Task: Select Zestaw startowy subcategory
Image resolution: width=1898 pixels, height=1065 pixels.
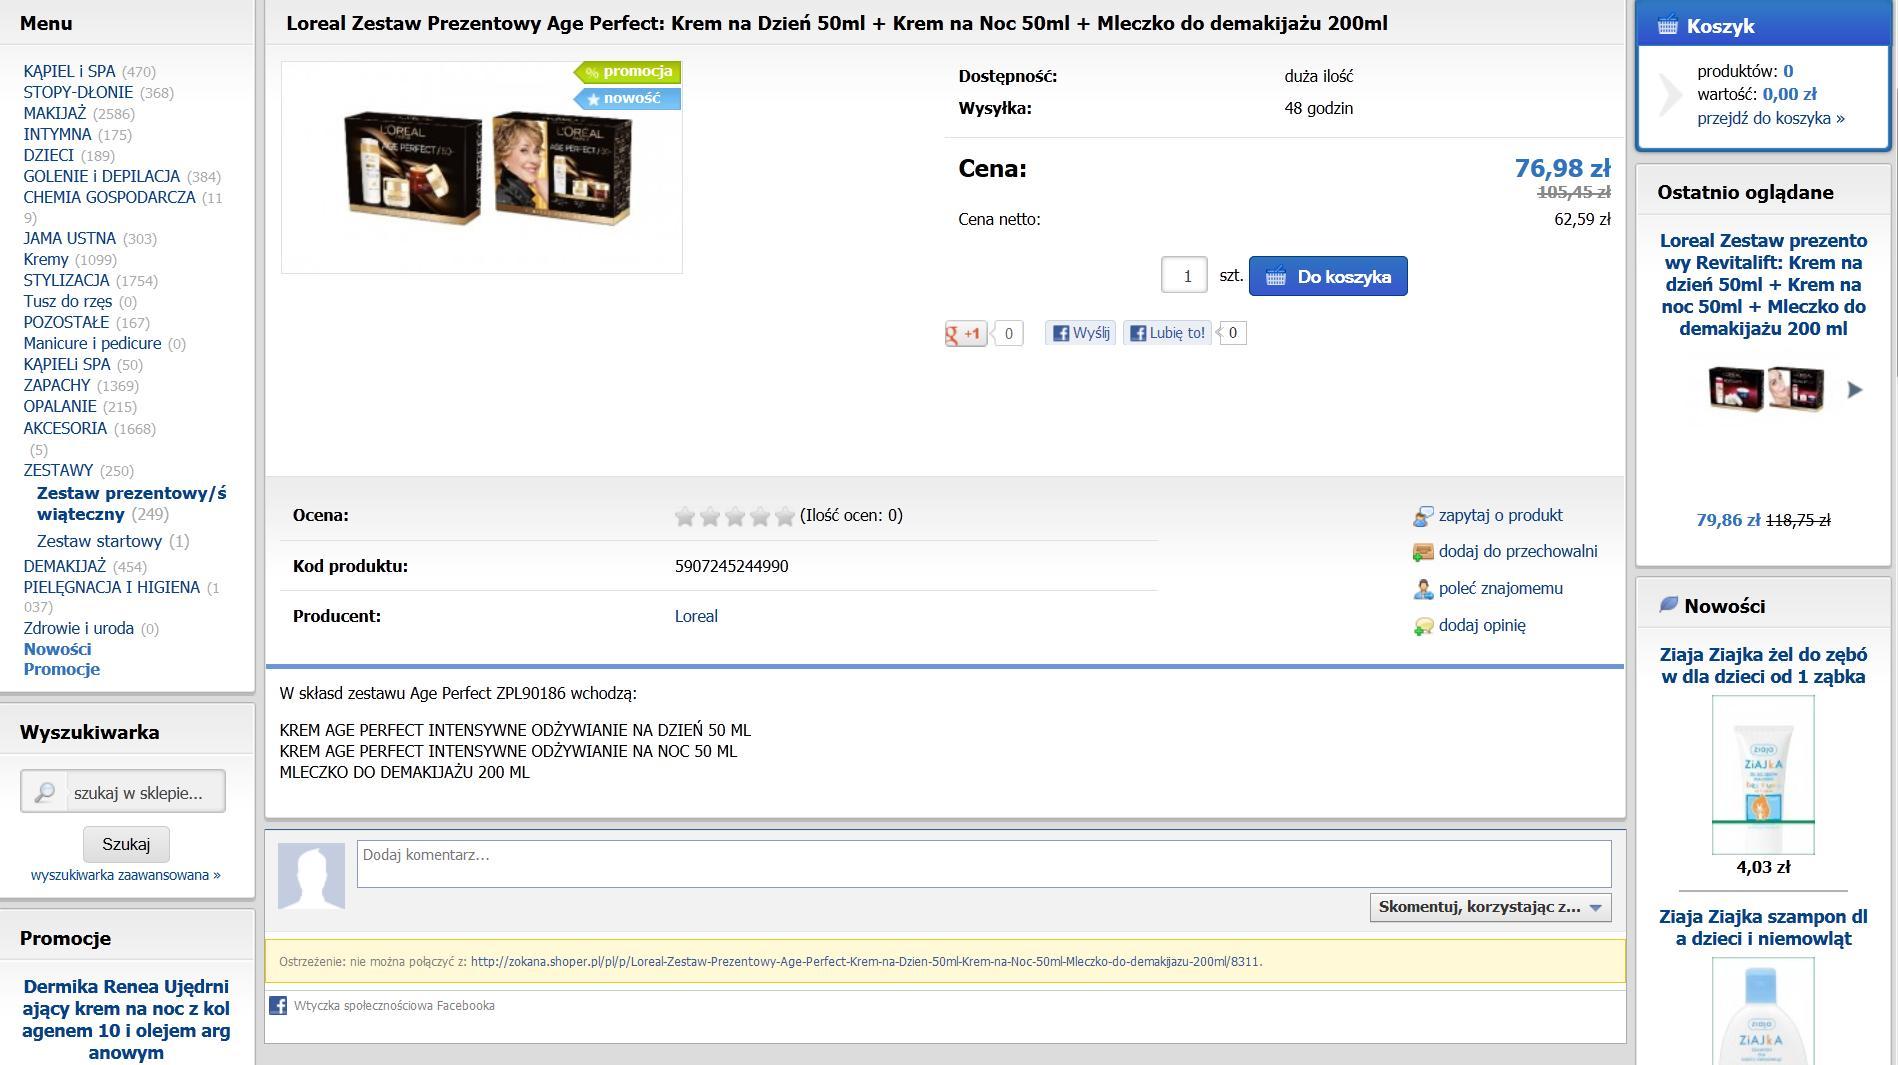Action: [99, 541]
